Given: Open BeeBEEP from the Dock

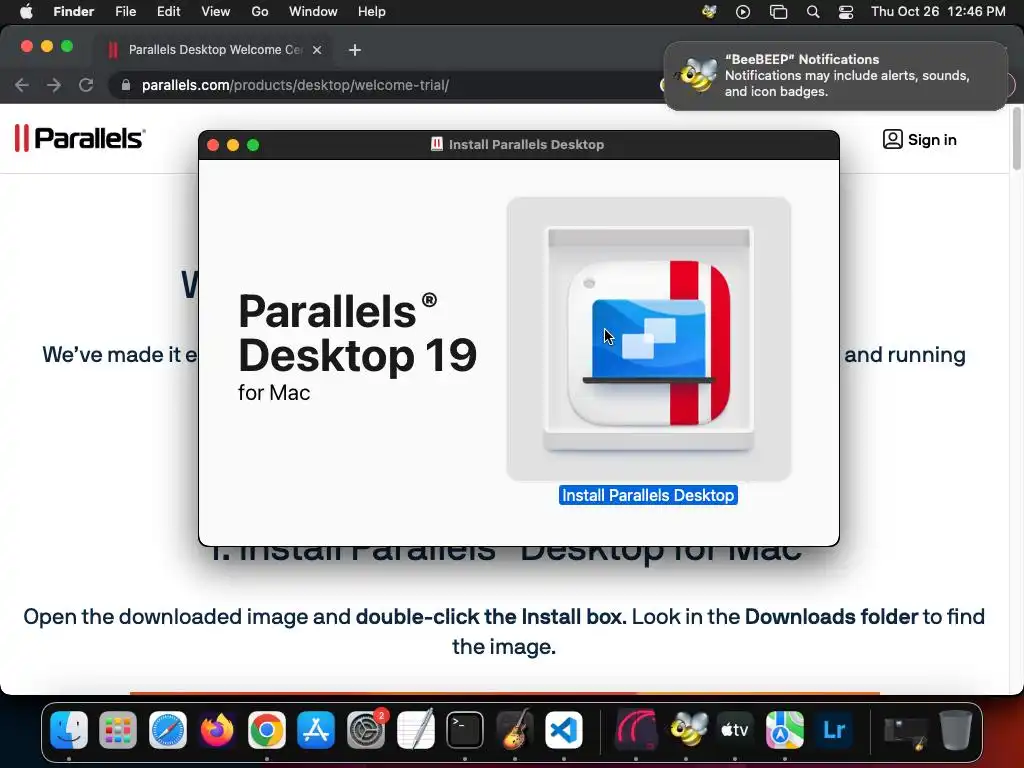Looking at the screenshot, I should 688,729.
